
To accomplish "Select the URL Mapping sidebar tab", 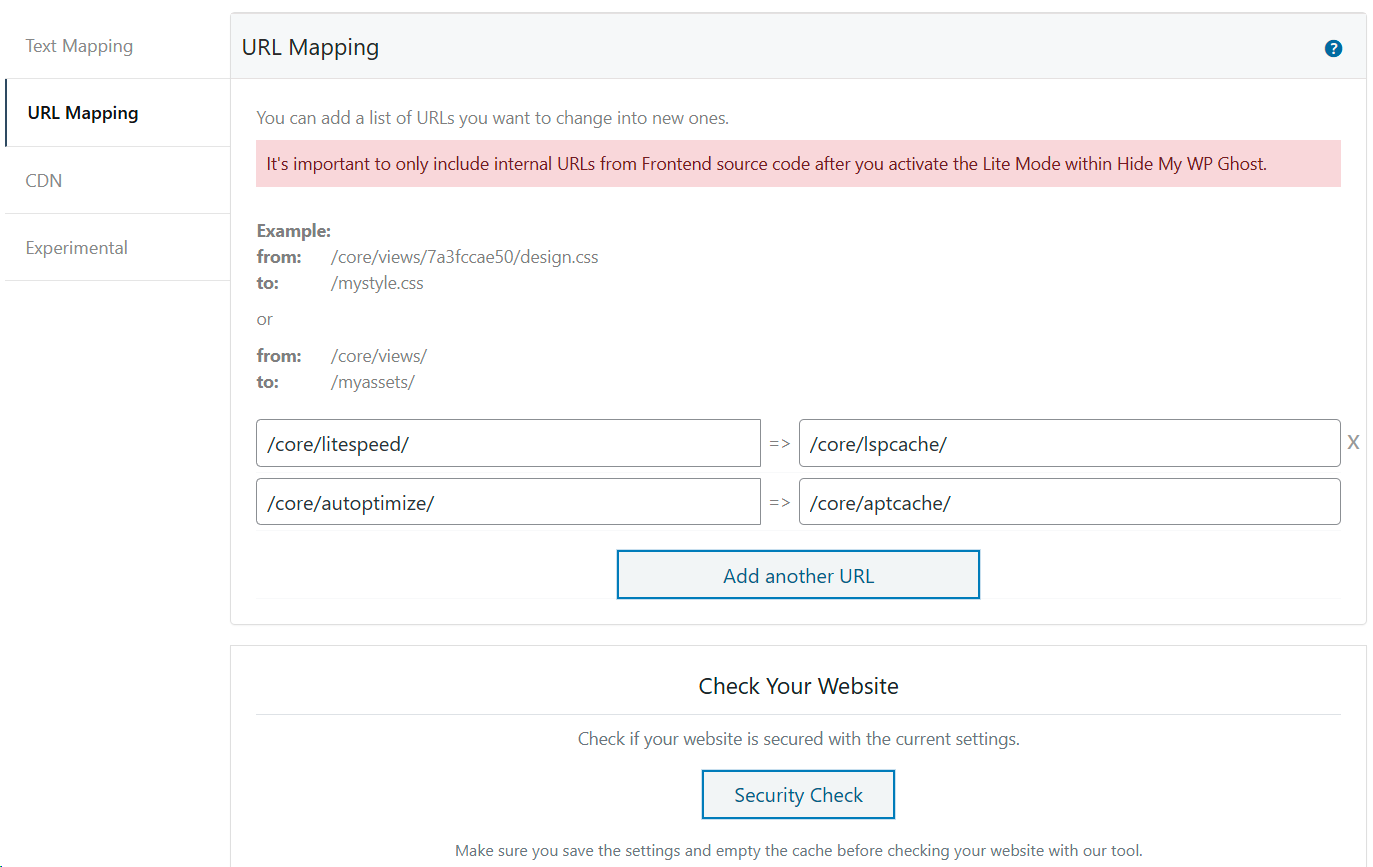I will point(83,113).
